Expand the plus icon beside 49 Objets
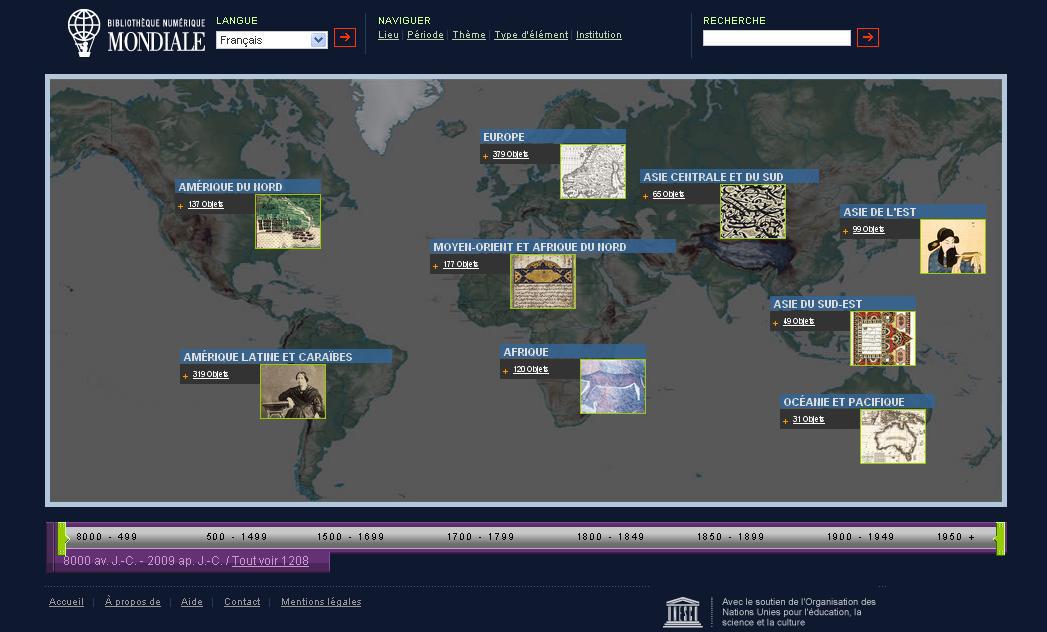This screenshot has height=632, width=1047. 775,323
